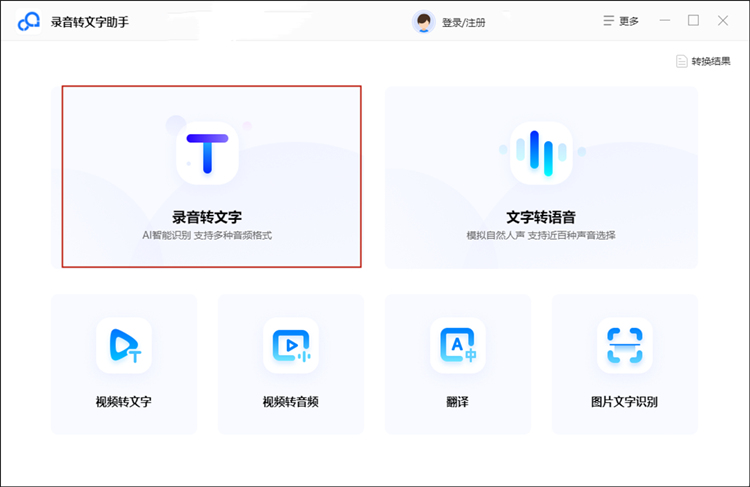Select the 录音转文字 card title
This screenshot has width=750, height=487.
pos(207,217)
